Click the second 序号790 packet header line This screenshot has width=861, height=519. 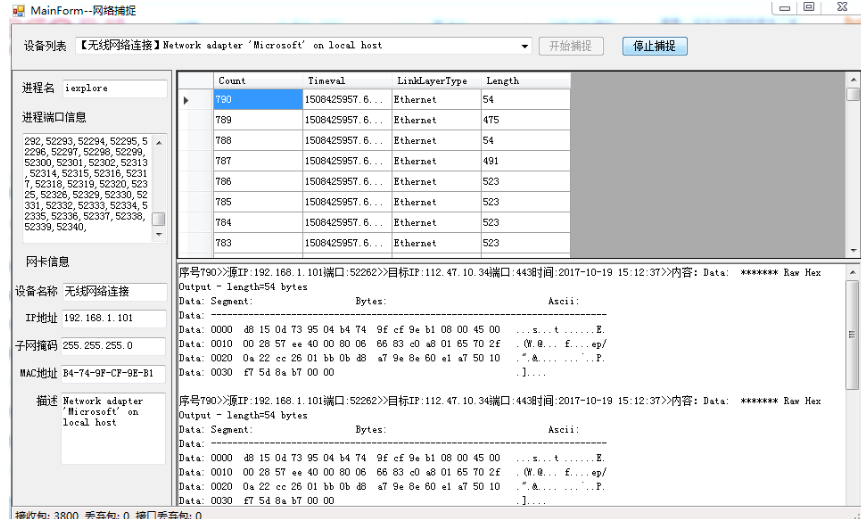(500, 401)
